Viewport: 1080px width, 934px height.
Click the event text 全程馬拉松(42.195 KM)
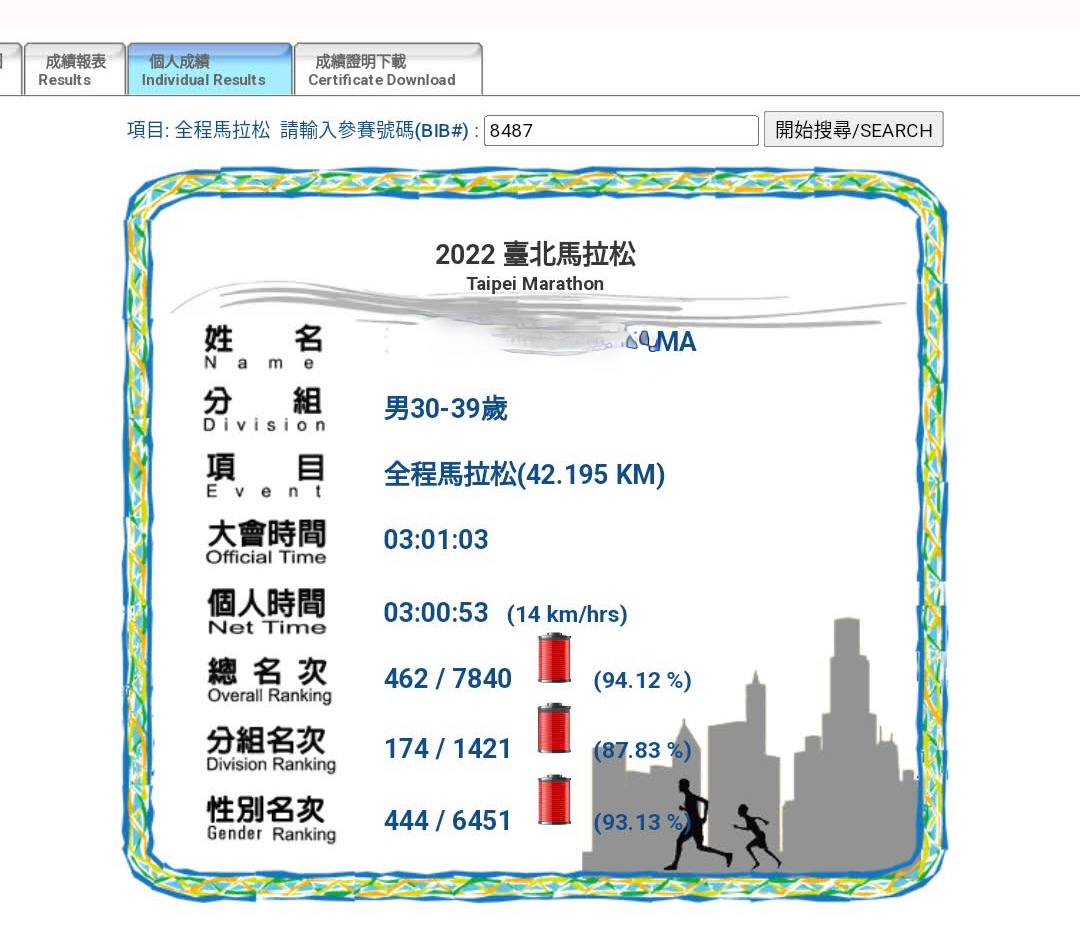524,474
